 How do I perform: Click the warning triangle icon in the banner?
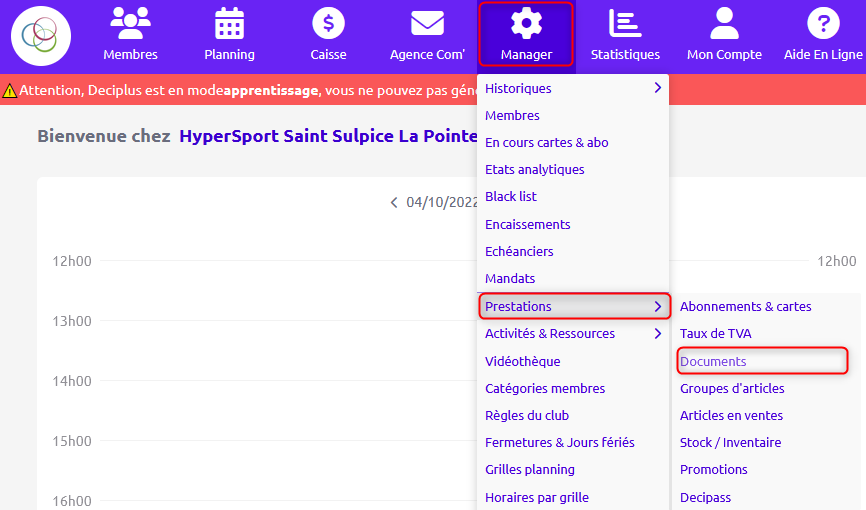(x=9, y=91)
